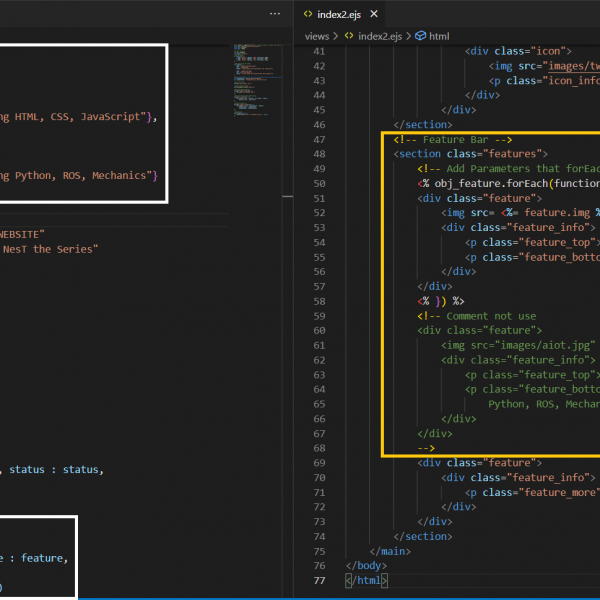Open the views folder breadcrumb
This screenshot has width=600, height=600.
click(317, 35)
